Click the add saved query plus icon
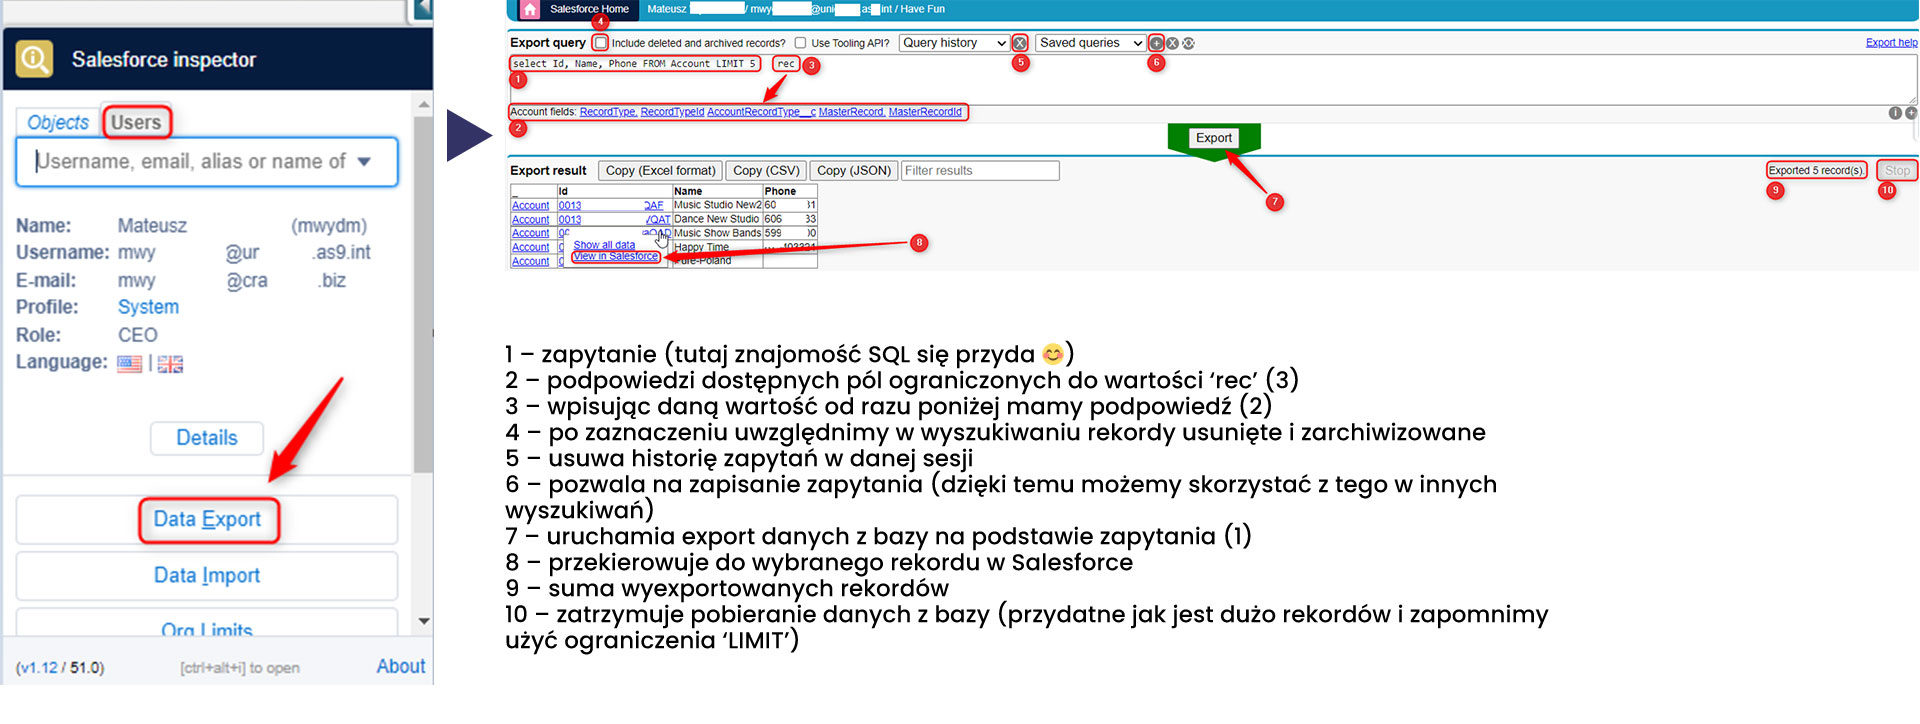Viewport: 1920px width, 724px height. [x=1156, y=43]
